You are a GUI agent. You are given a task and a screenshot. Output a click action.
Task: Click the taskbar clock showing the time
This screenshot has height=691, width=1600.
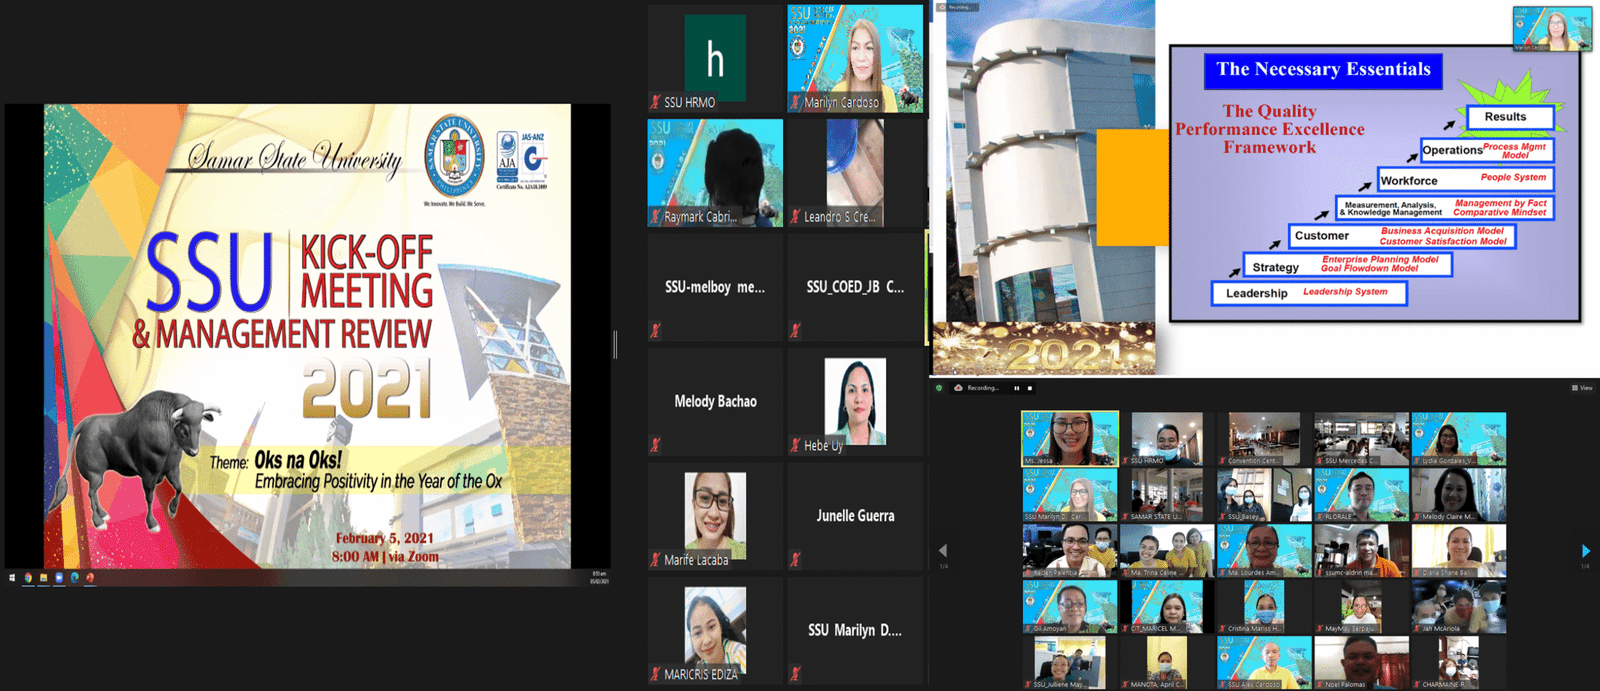[x=598, y=577]
